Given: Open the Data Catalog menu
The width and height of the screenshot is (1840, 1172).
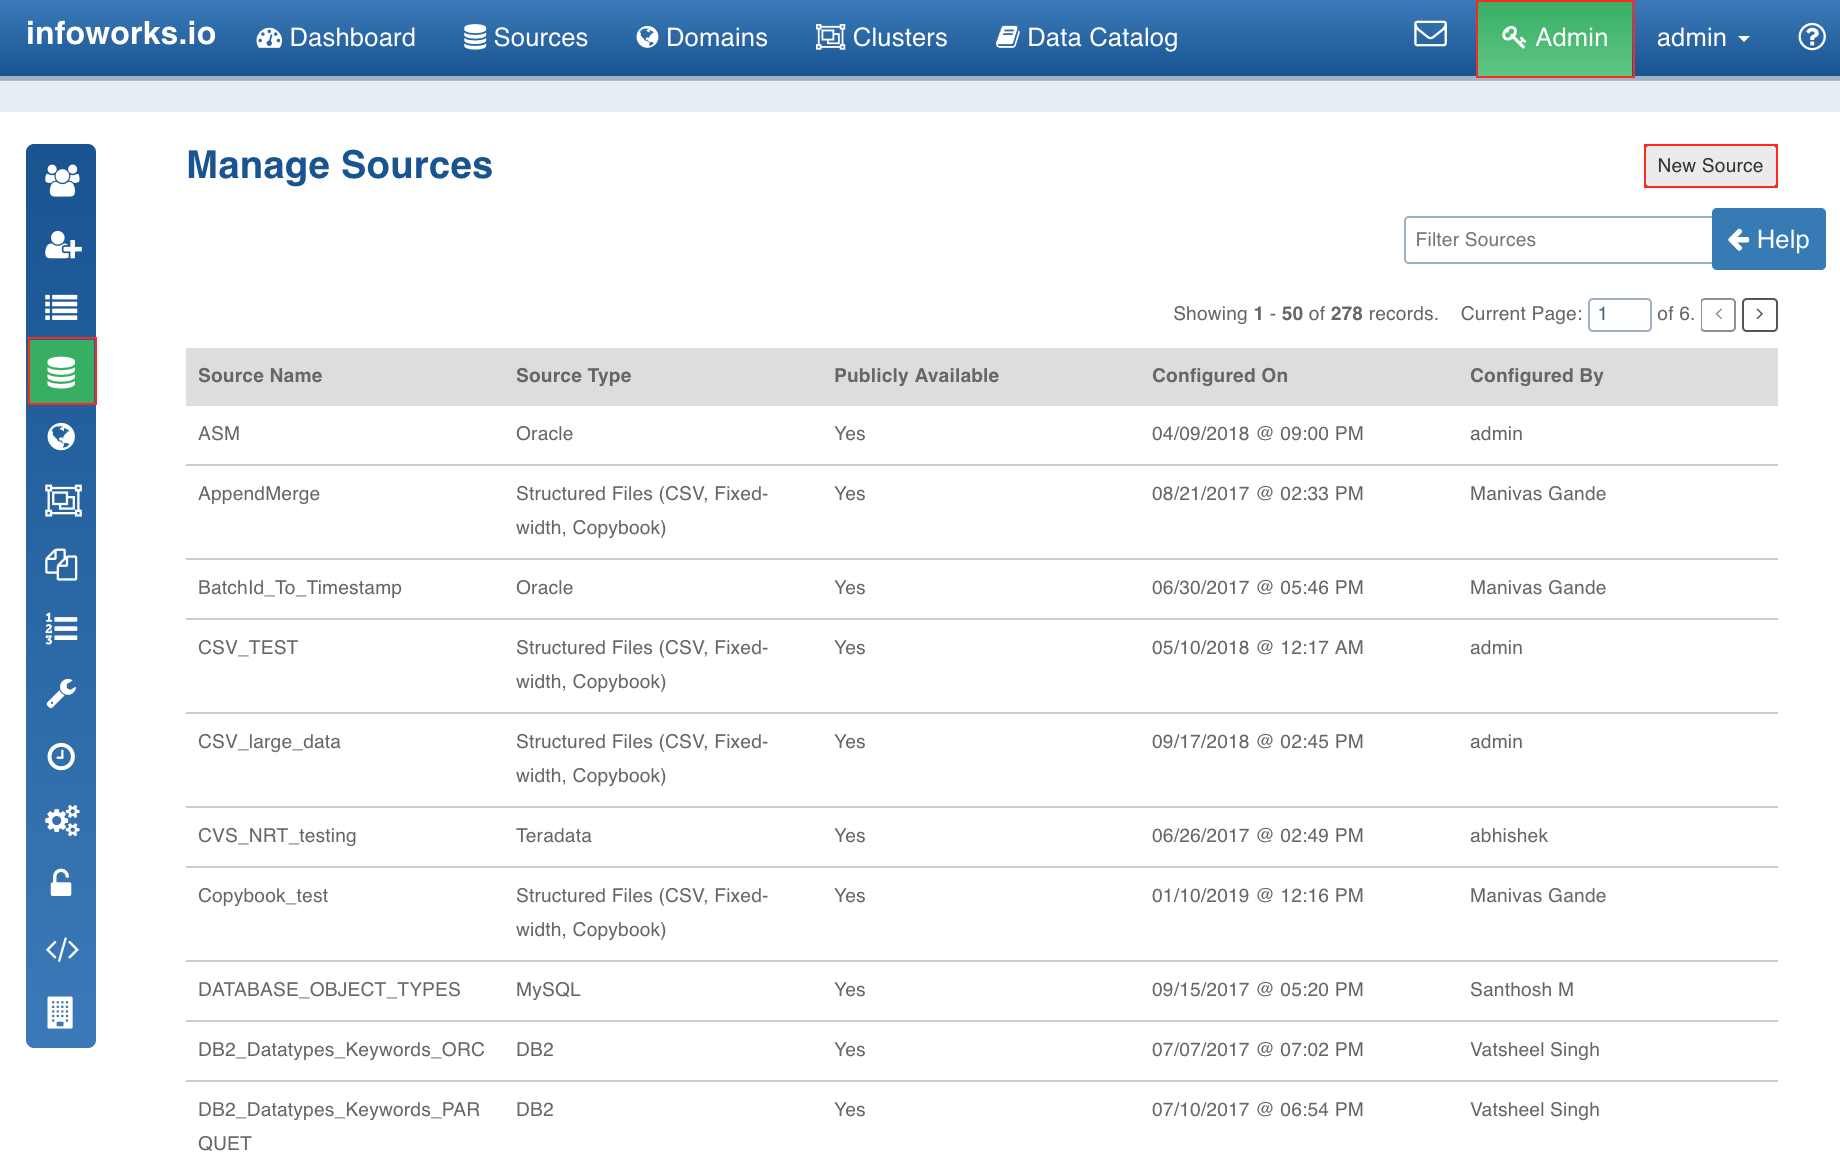Looking at the screenshot, I should 1087,37.
